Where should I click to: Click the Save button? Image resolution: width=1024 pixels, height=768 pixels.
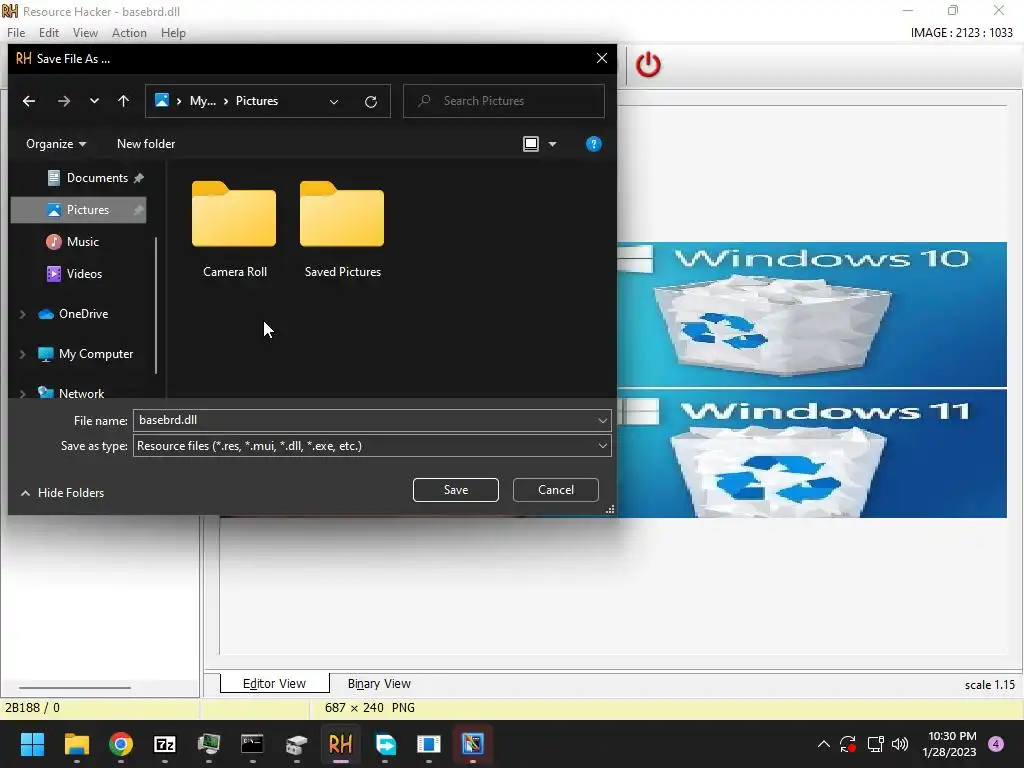(x=455, y=490)
